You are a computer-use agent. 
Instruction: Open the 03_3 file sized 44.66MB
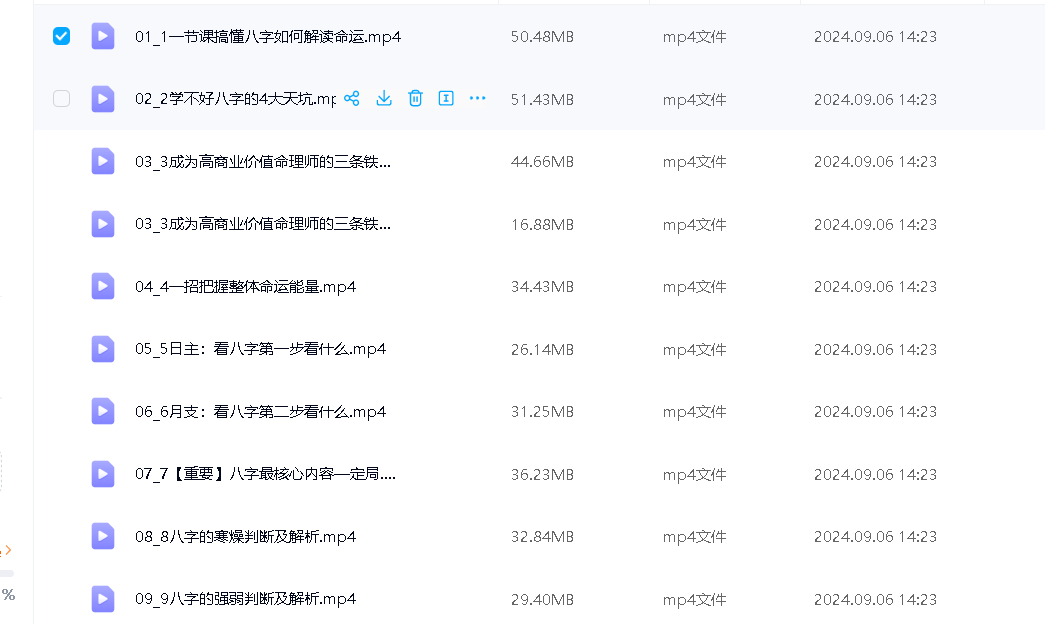coord(262,161)
